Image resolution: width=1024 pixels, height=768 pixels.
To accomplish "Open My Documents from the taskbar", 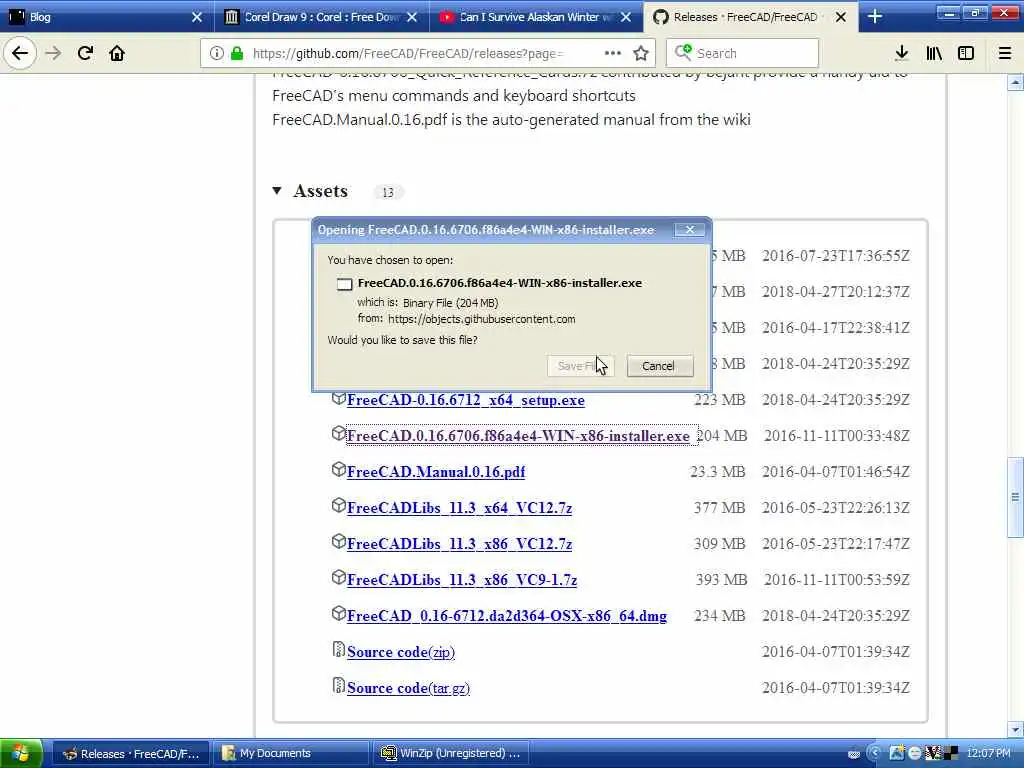I will pyautogui.click(x=292, y=754).
